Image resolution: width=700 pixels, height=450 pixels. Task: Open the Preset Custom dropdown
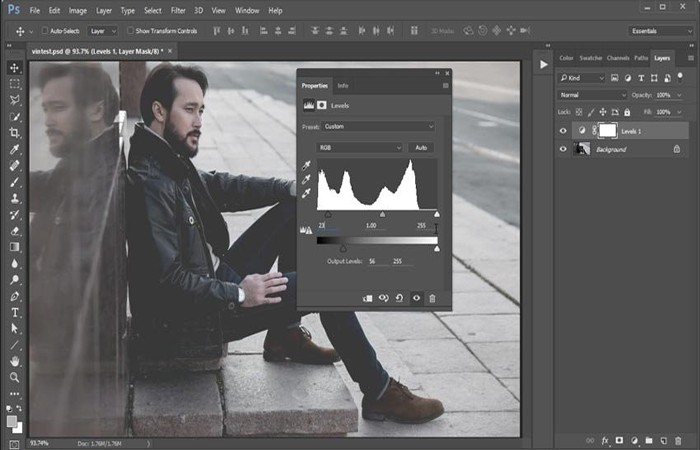point(378,126)
